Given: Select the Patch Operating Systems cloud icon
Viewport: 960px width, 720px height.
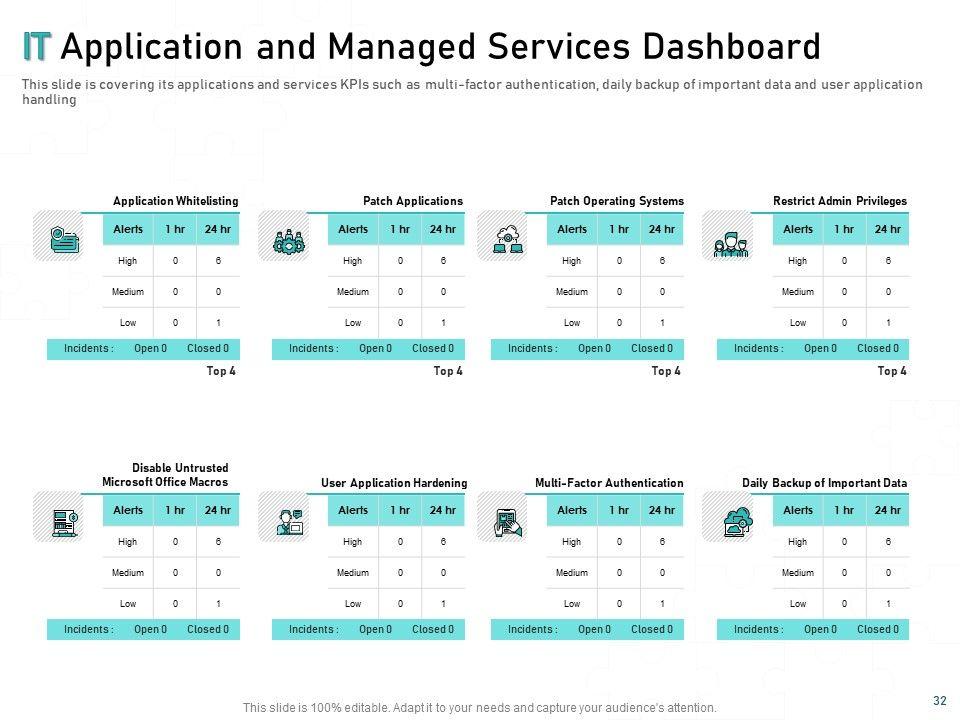Looking at the screenshot, I should click(x=508, y=240).
